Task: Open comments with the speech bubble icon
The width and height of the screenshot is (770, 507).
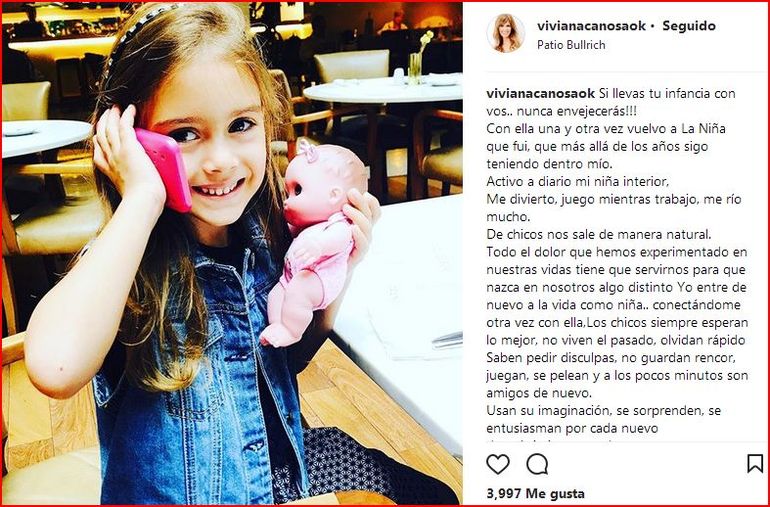Action: (537, 464)
